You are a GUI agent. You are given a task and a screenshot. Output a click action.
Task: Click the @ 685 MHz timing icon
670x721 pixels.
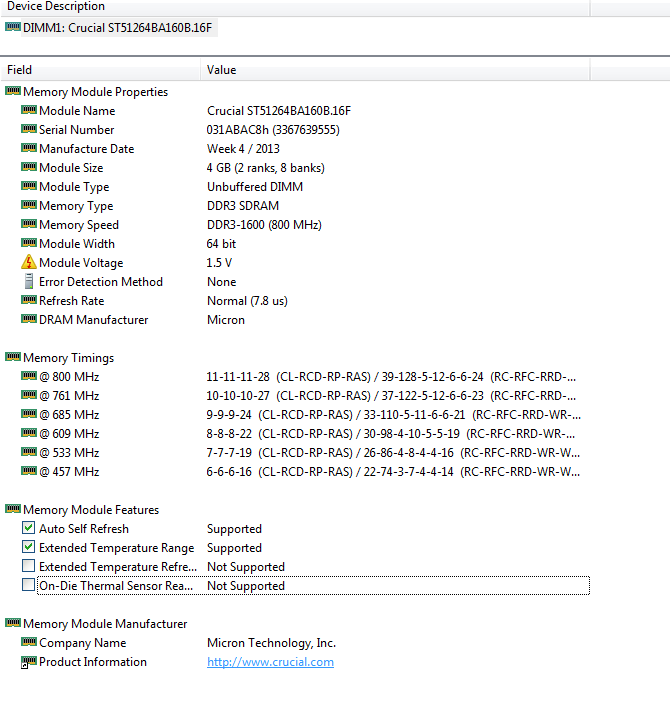point(29,414)
